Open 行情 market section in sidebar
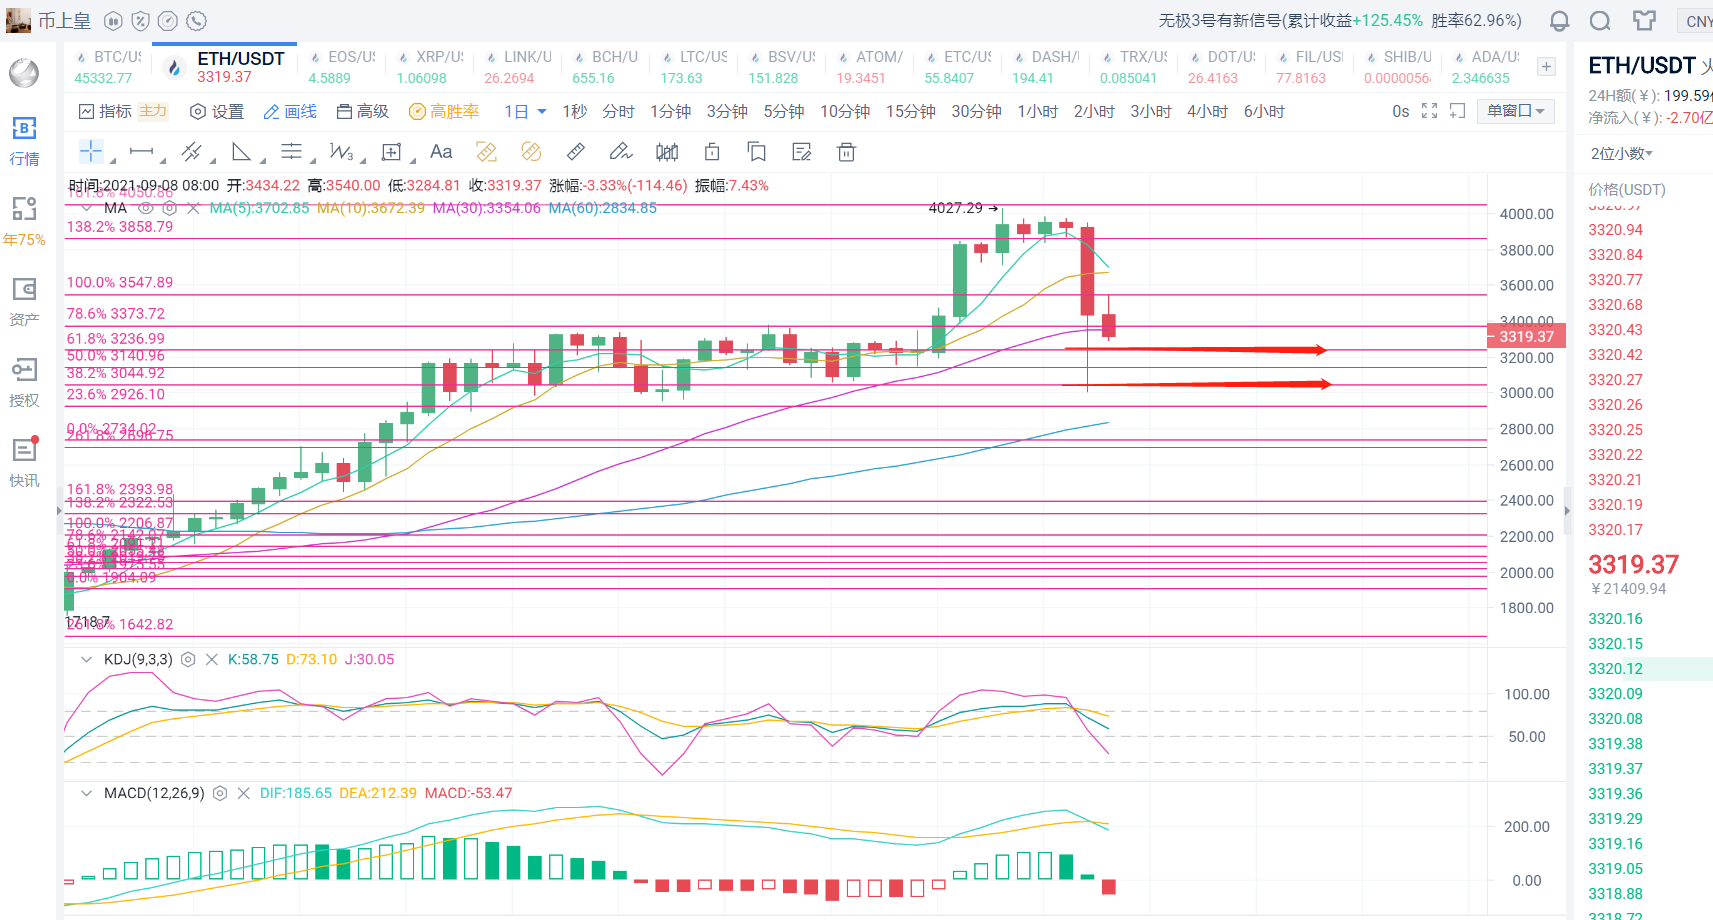This screenshot has width=1713, height=920. pos(24,140)
